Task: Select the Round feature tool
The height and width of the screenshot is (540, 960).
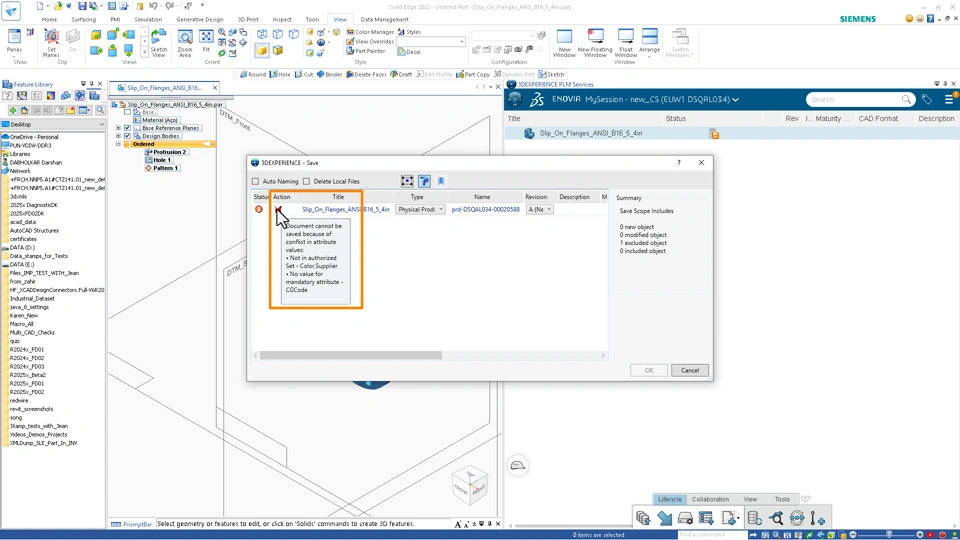Action: tap(253, 74)
